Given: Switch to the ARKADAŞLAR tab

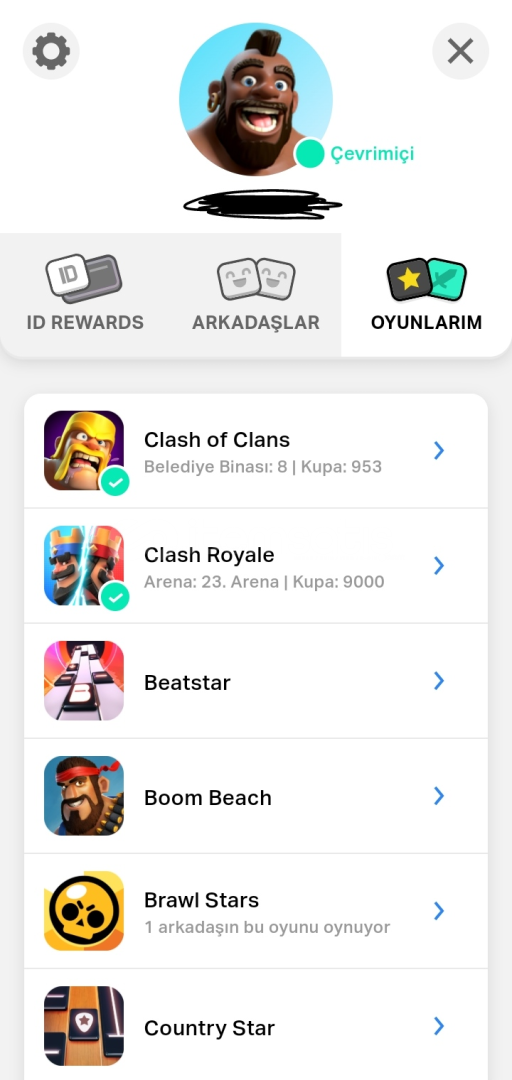Looking at the screenshot, I should [256, 294].
